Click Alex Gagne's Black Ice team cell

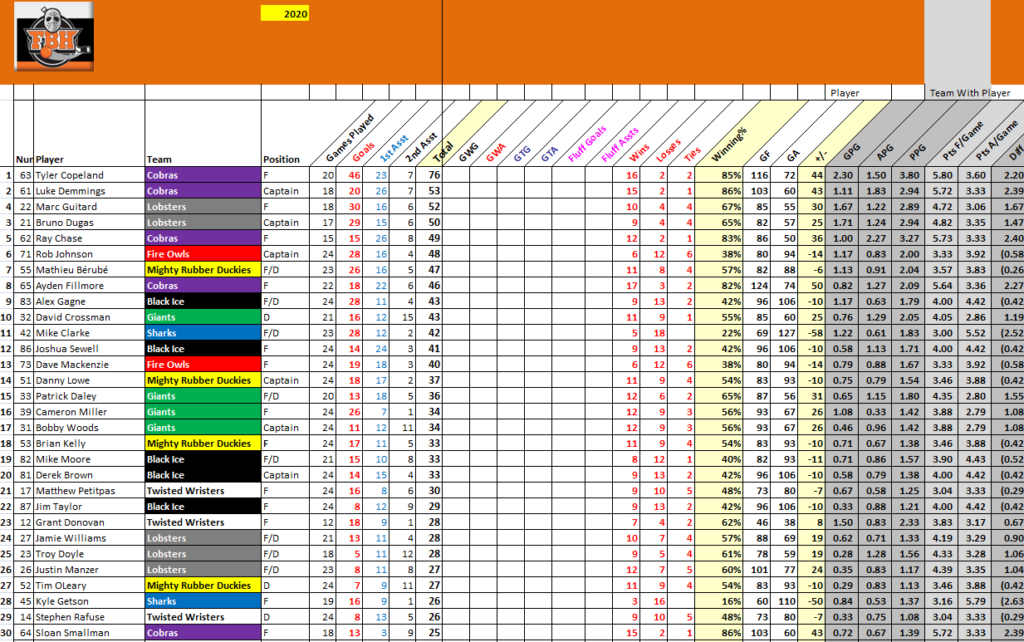(x=202, y=299)
